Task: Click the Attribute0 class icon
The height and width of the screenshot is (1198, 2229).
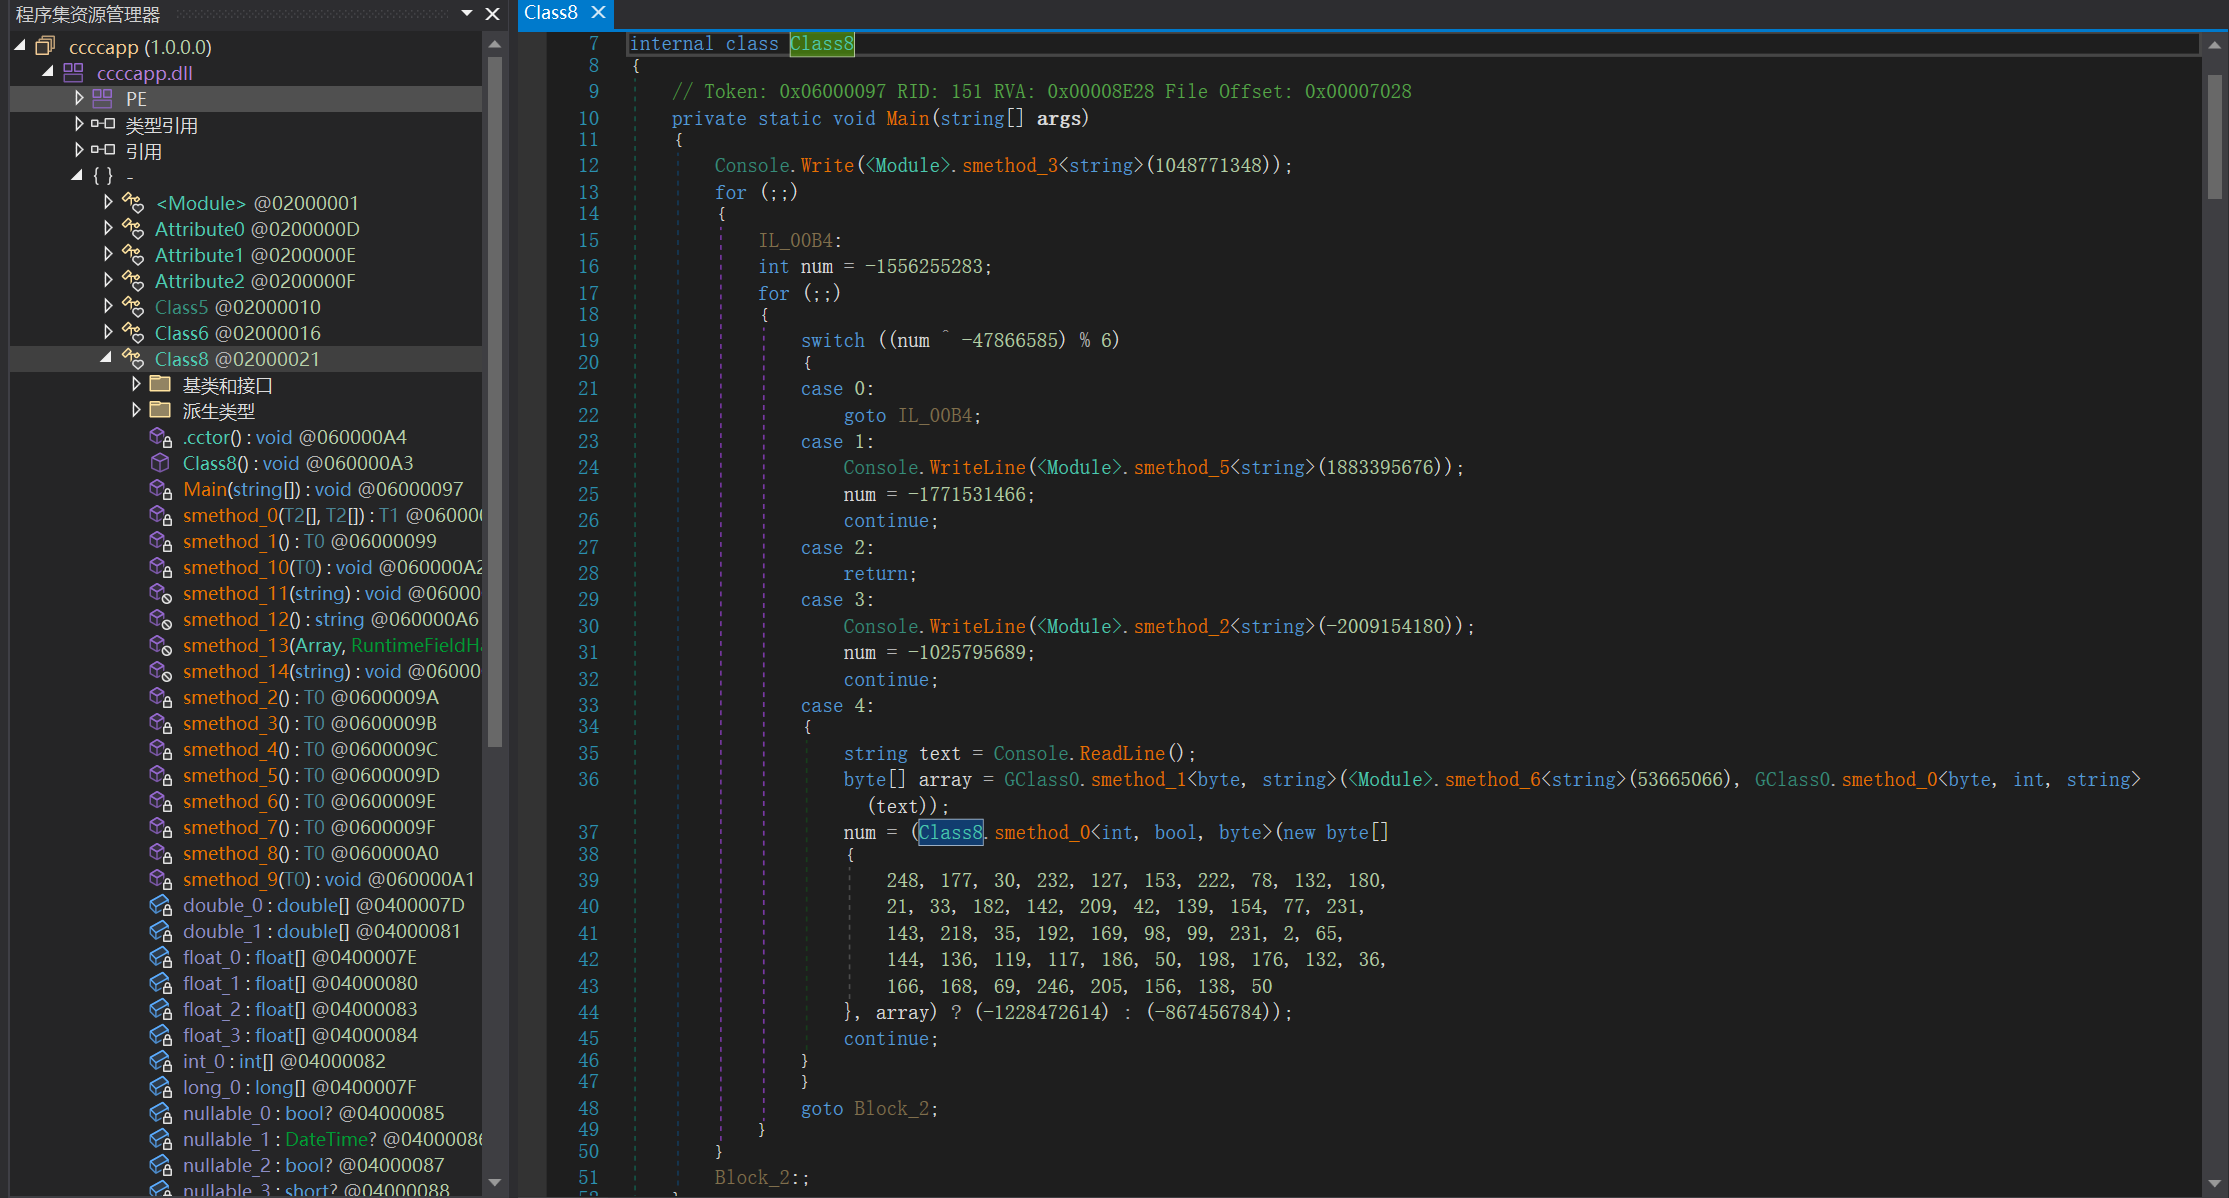Action: (133, 228)
